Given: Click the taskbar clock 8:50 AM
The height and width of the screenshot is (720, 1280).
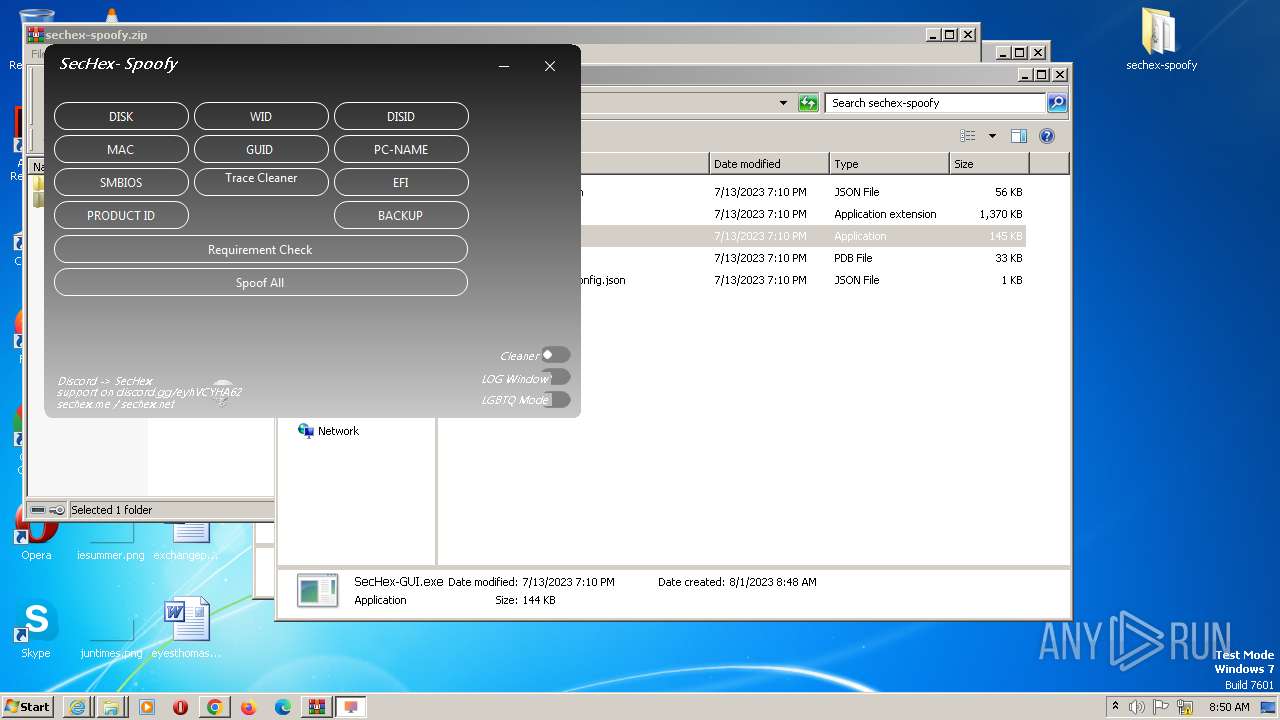Looking at the screenshot, I should tap(1229, 707).
